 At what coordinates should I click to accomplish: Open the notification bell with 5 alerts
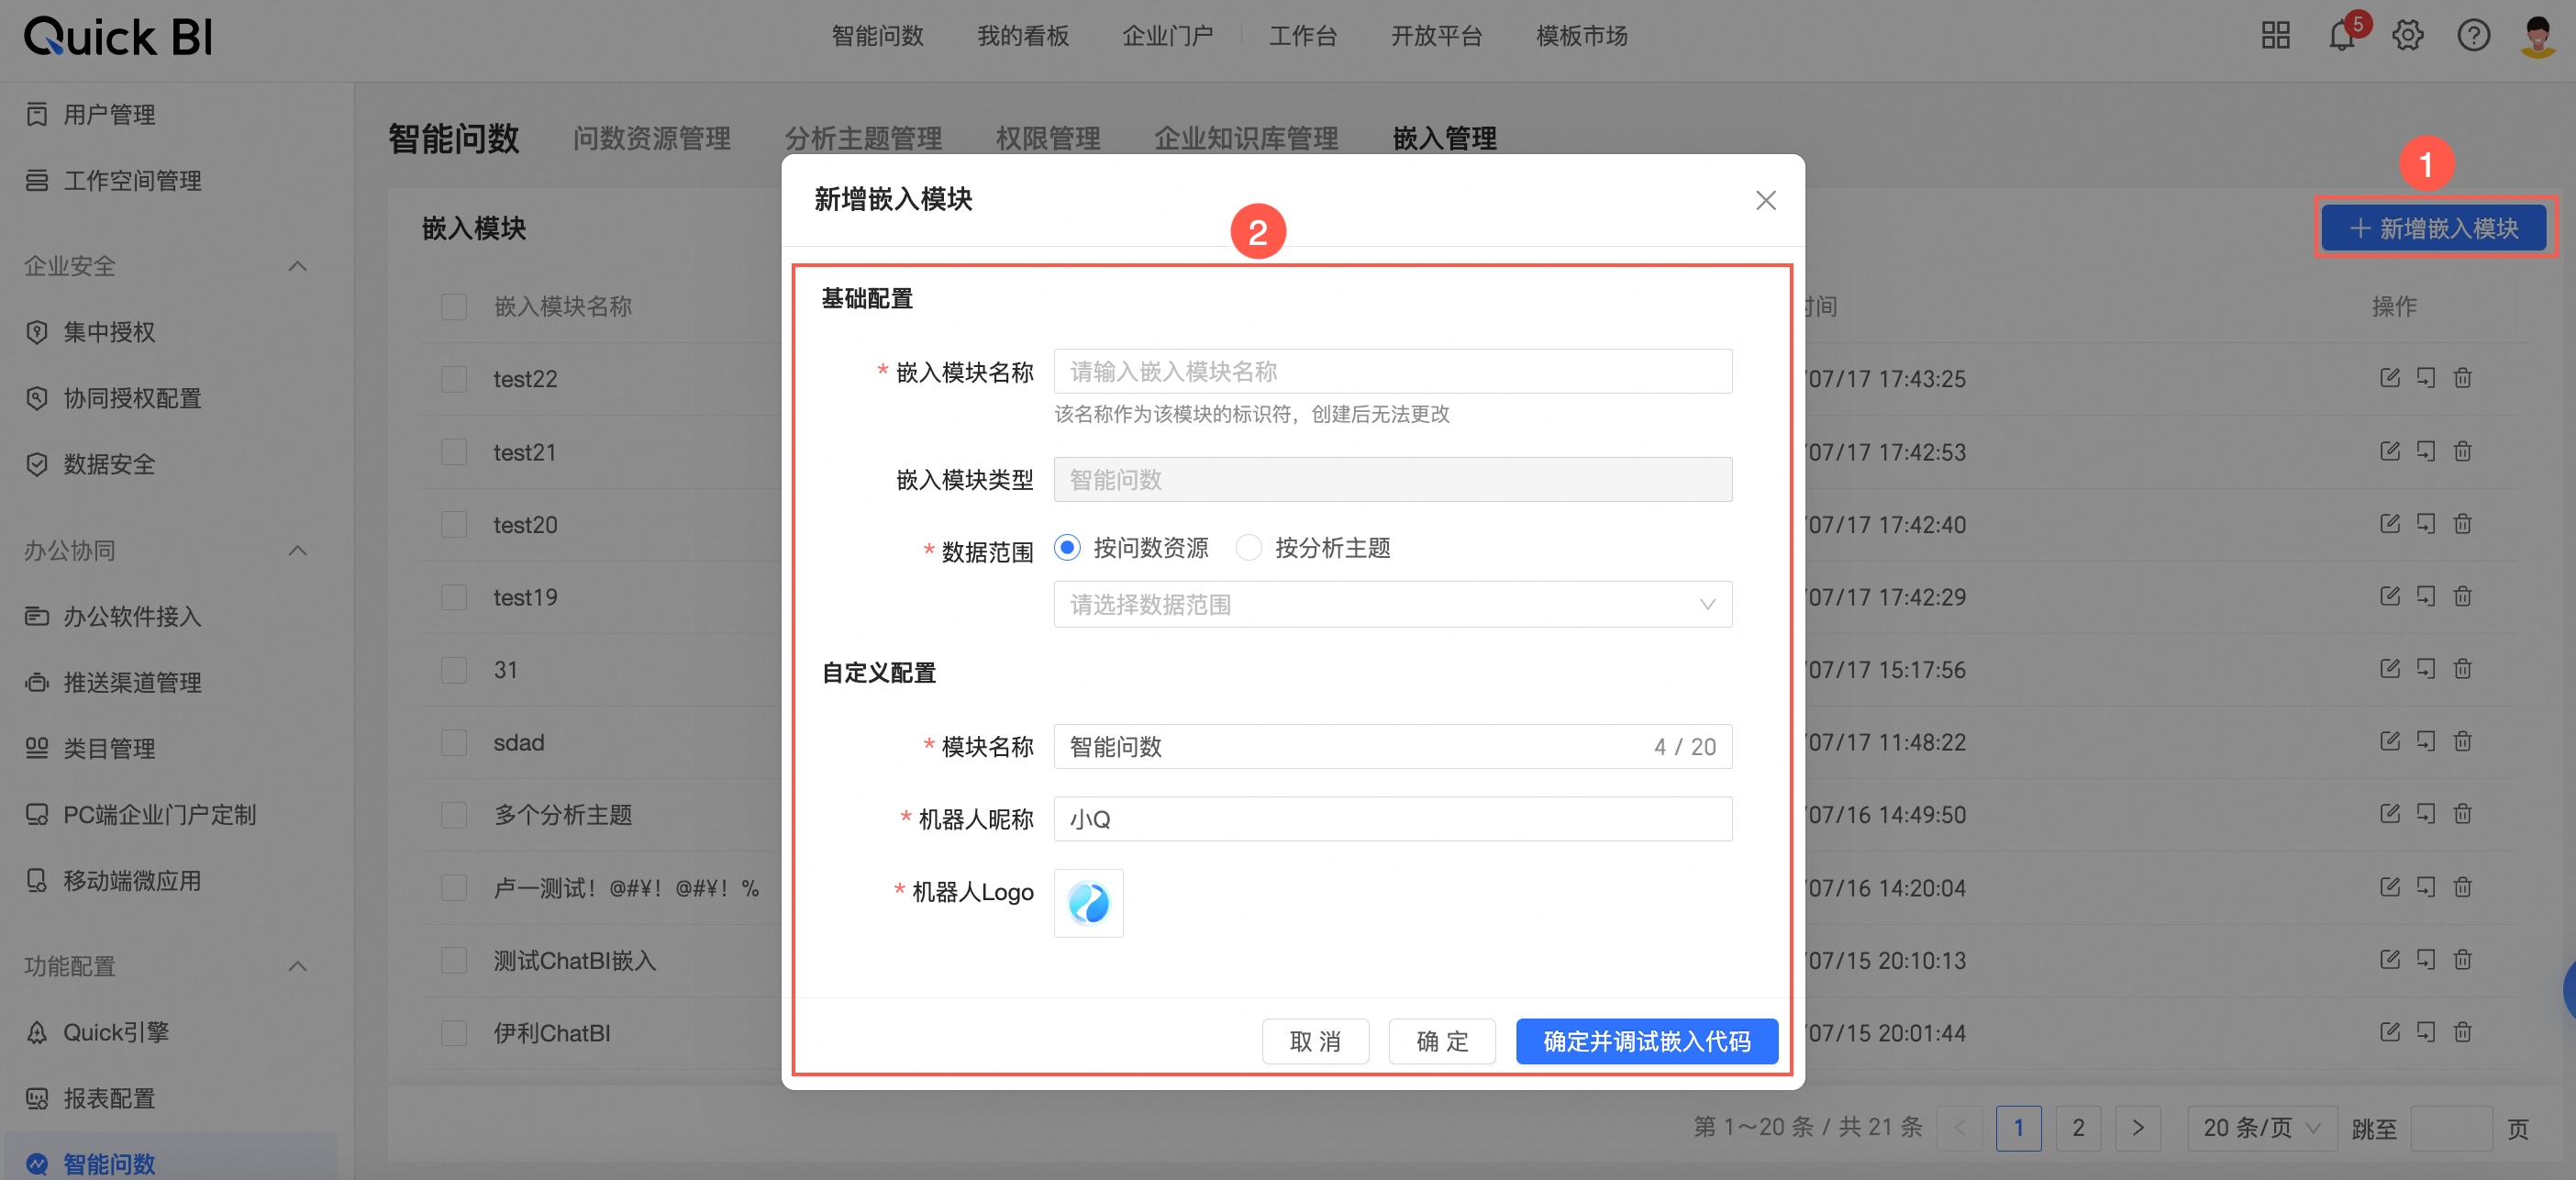pos(2341,36)
